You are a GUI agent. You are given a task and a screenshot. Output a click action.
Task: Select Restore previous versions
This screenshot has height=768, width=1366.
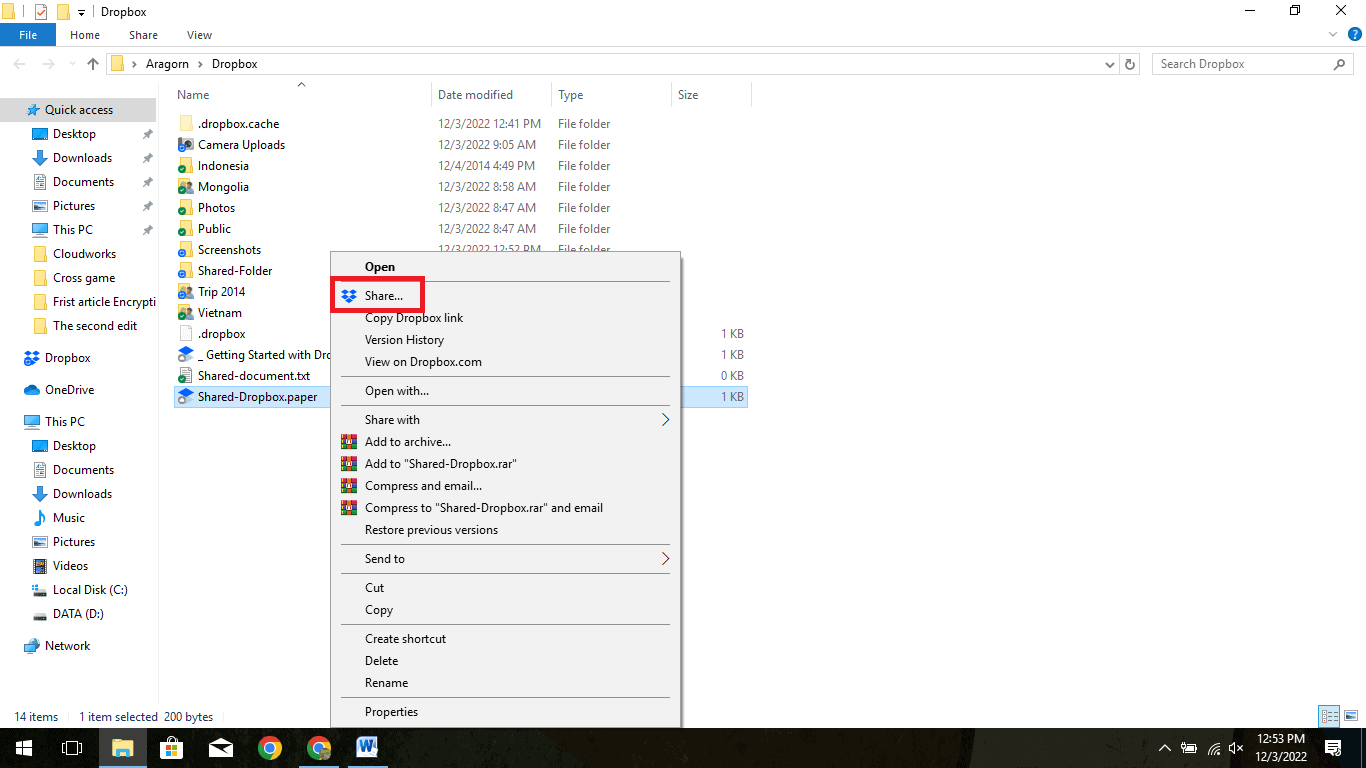pyautogui.click(x=431, y=530)
